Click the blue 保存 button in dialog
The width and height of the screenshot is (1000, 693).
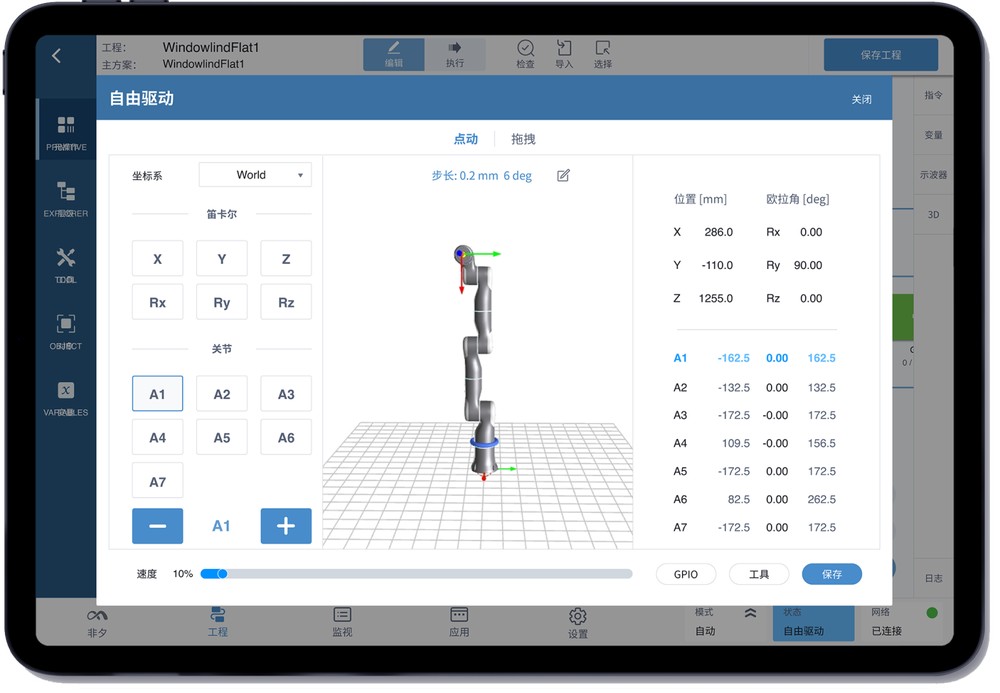[x=831, y=574]
